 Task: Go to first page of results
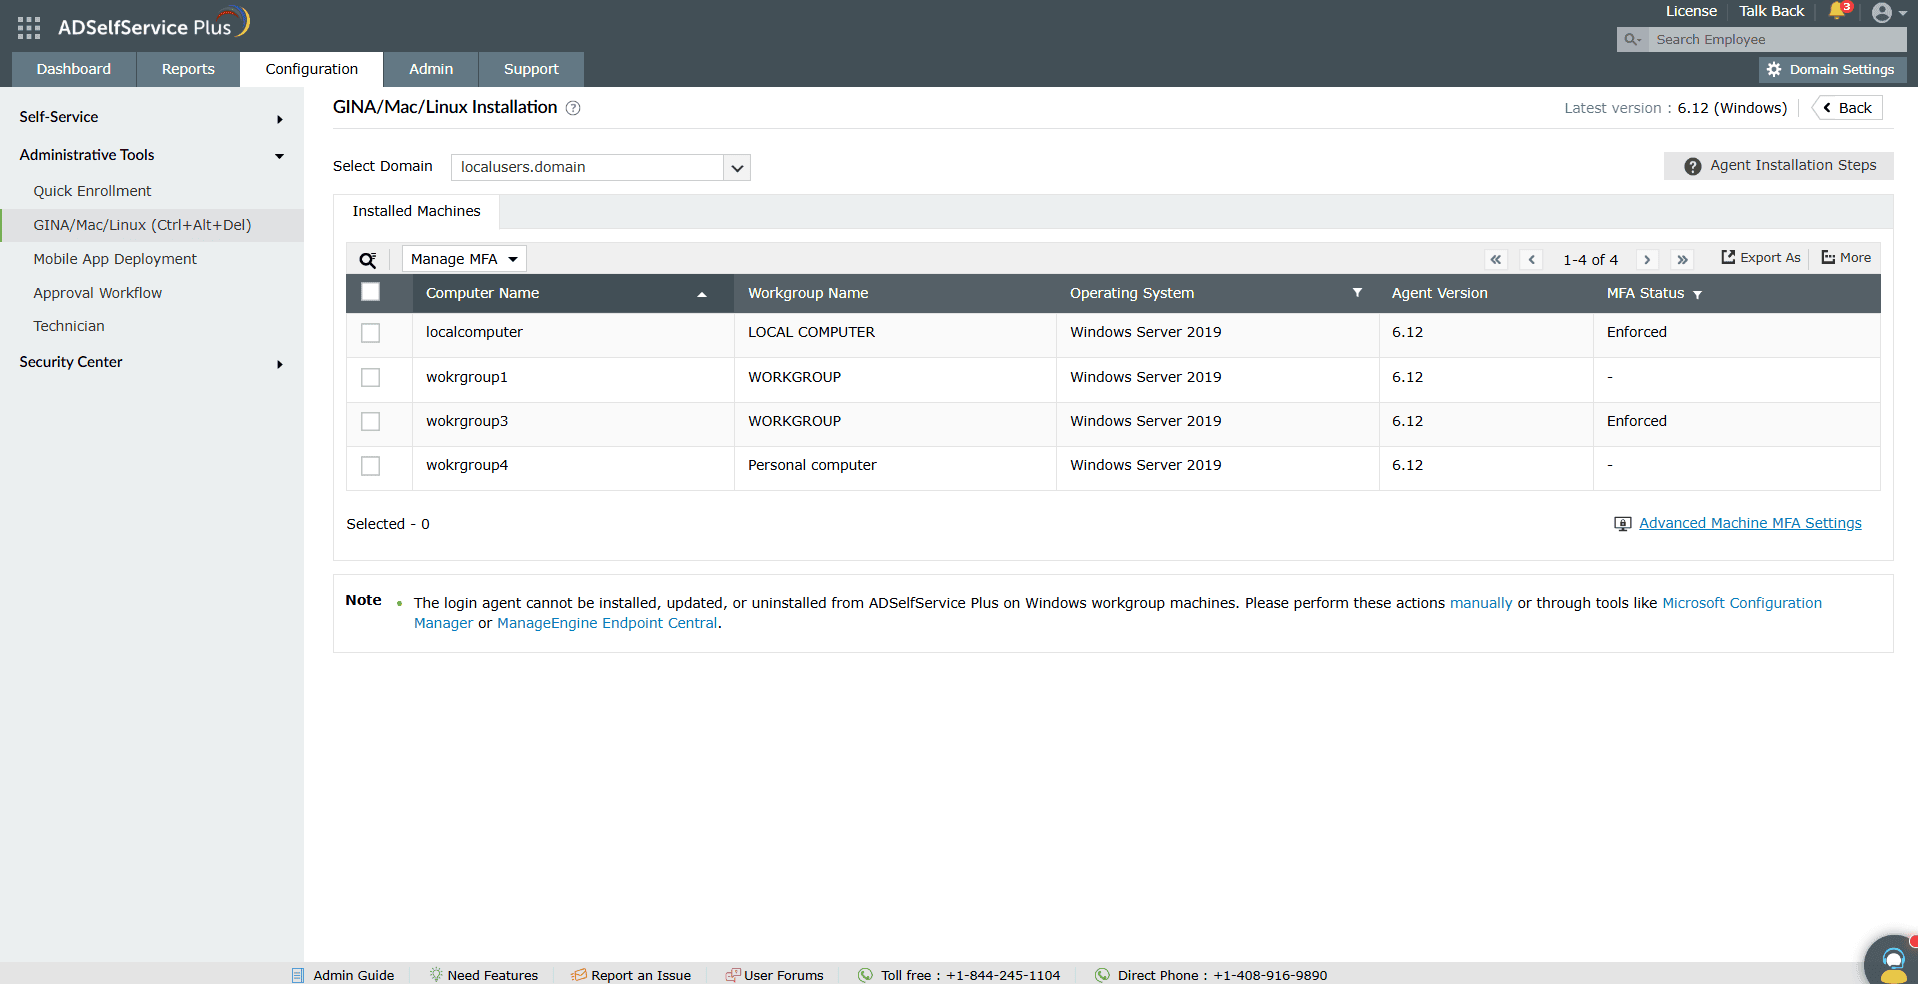point(1496,260)
